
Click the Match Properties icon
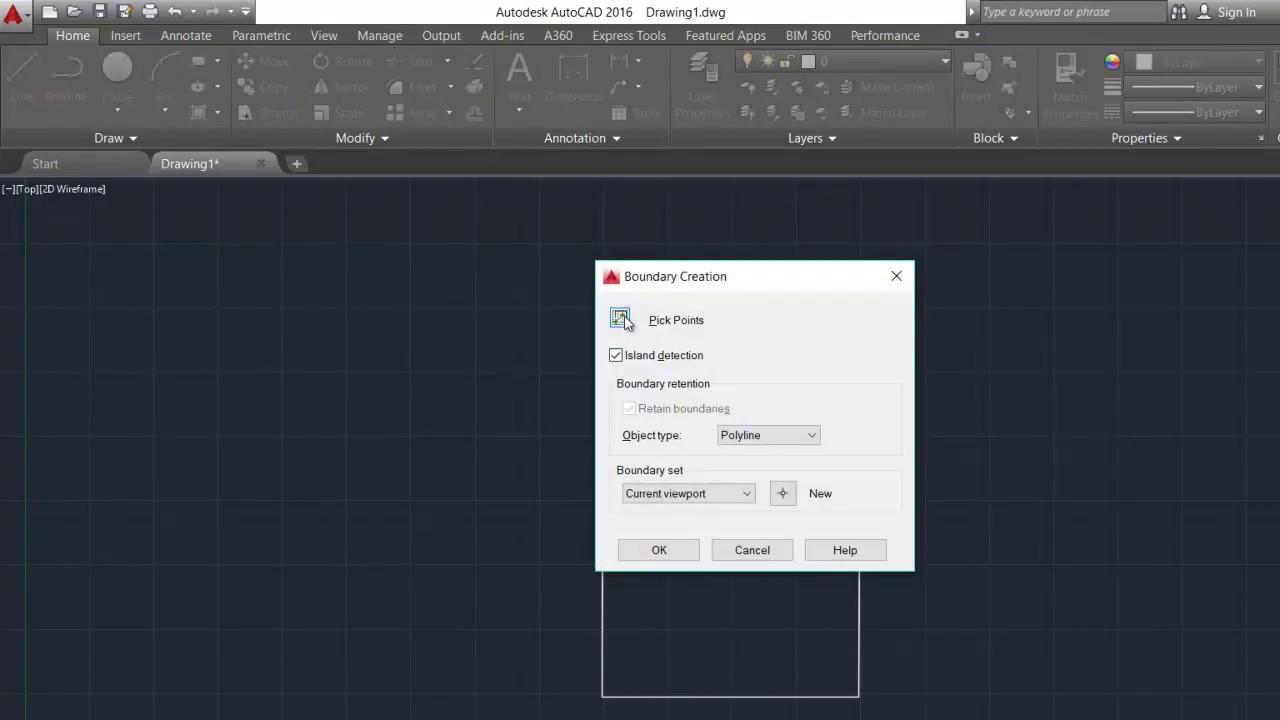point(1070,85)
